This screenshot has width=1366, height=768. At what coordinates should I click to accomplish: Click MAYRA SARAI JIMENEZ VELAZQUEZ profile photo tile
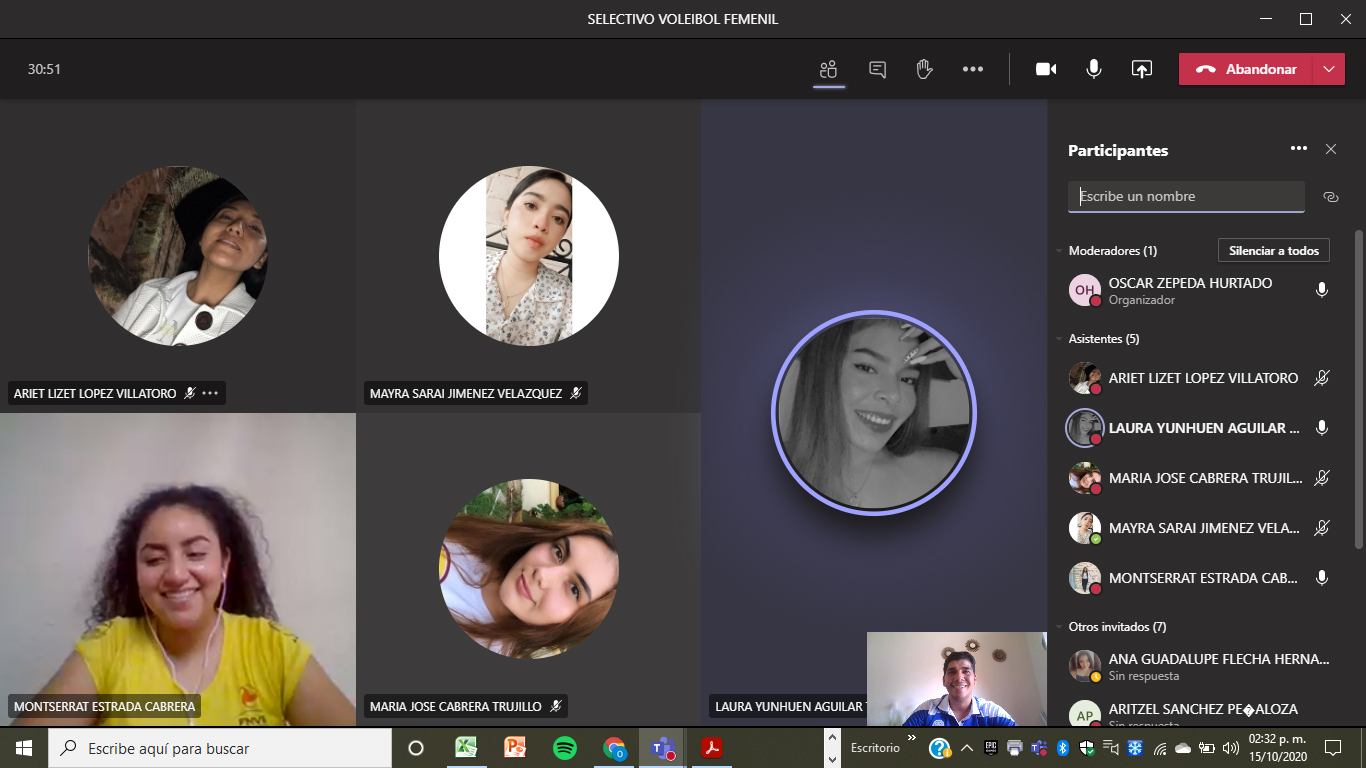coord(529,256)
